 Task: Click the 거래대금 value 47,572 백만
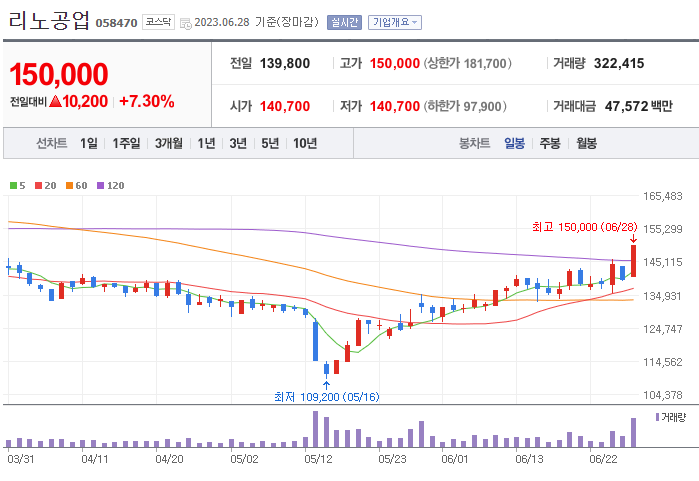pos(638,106)
